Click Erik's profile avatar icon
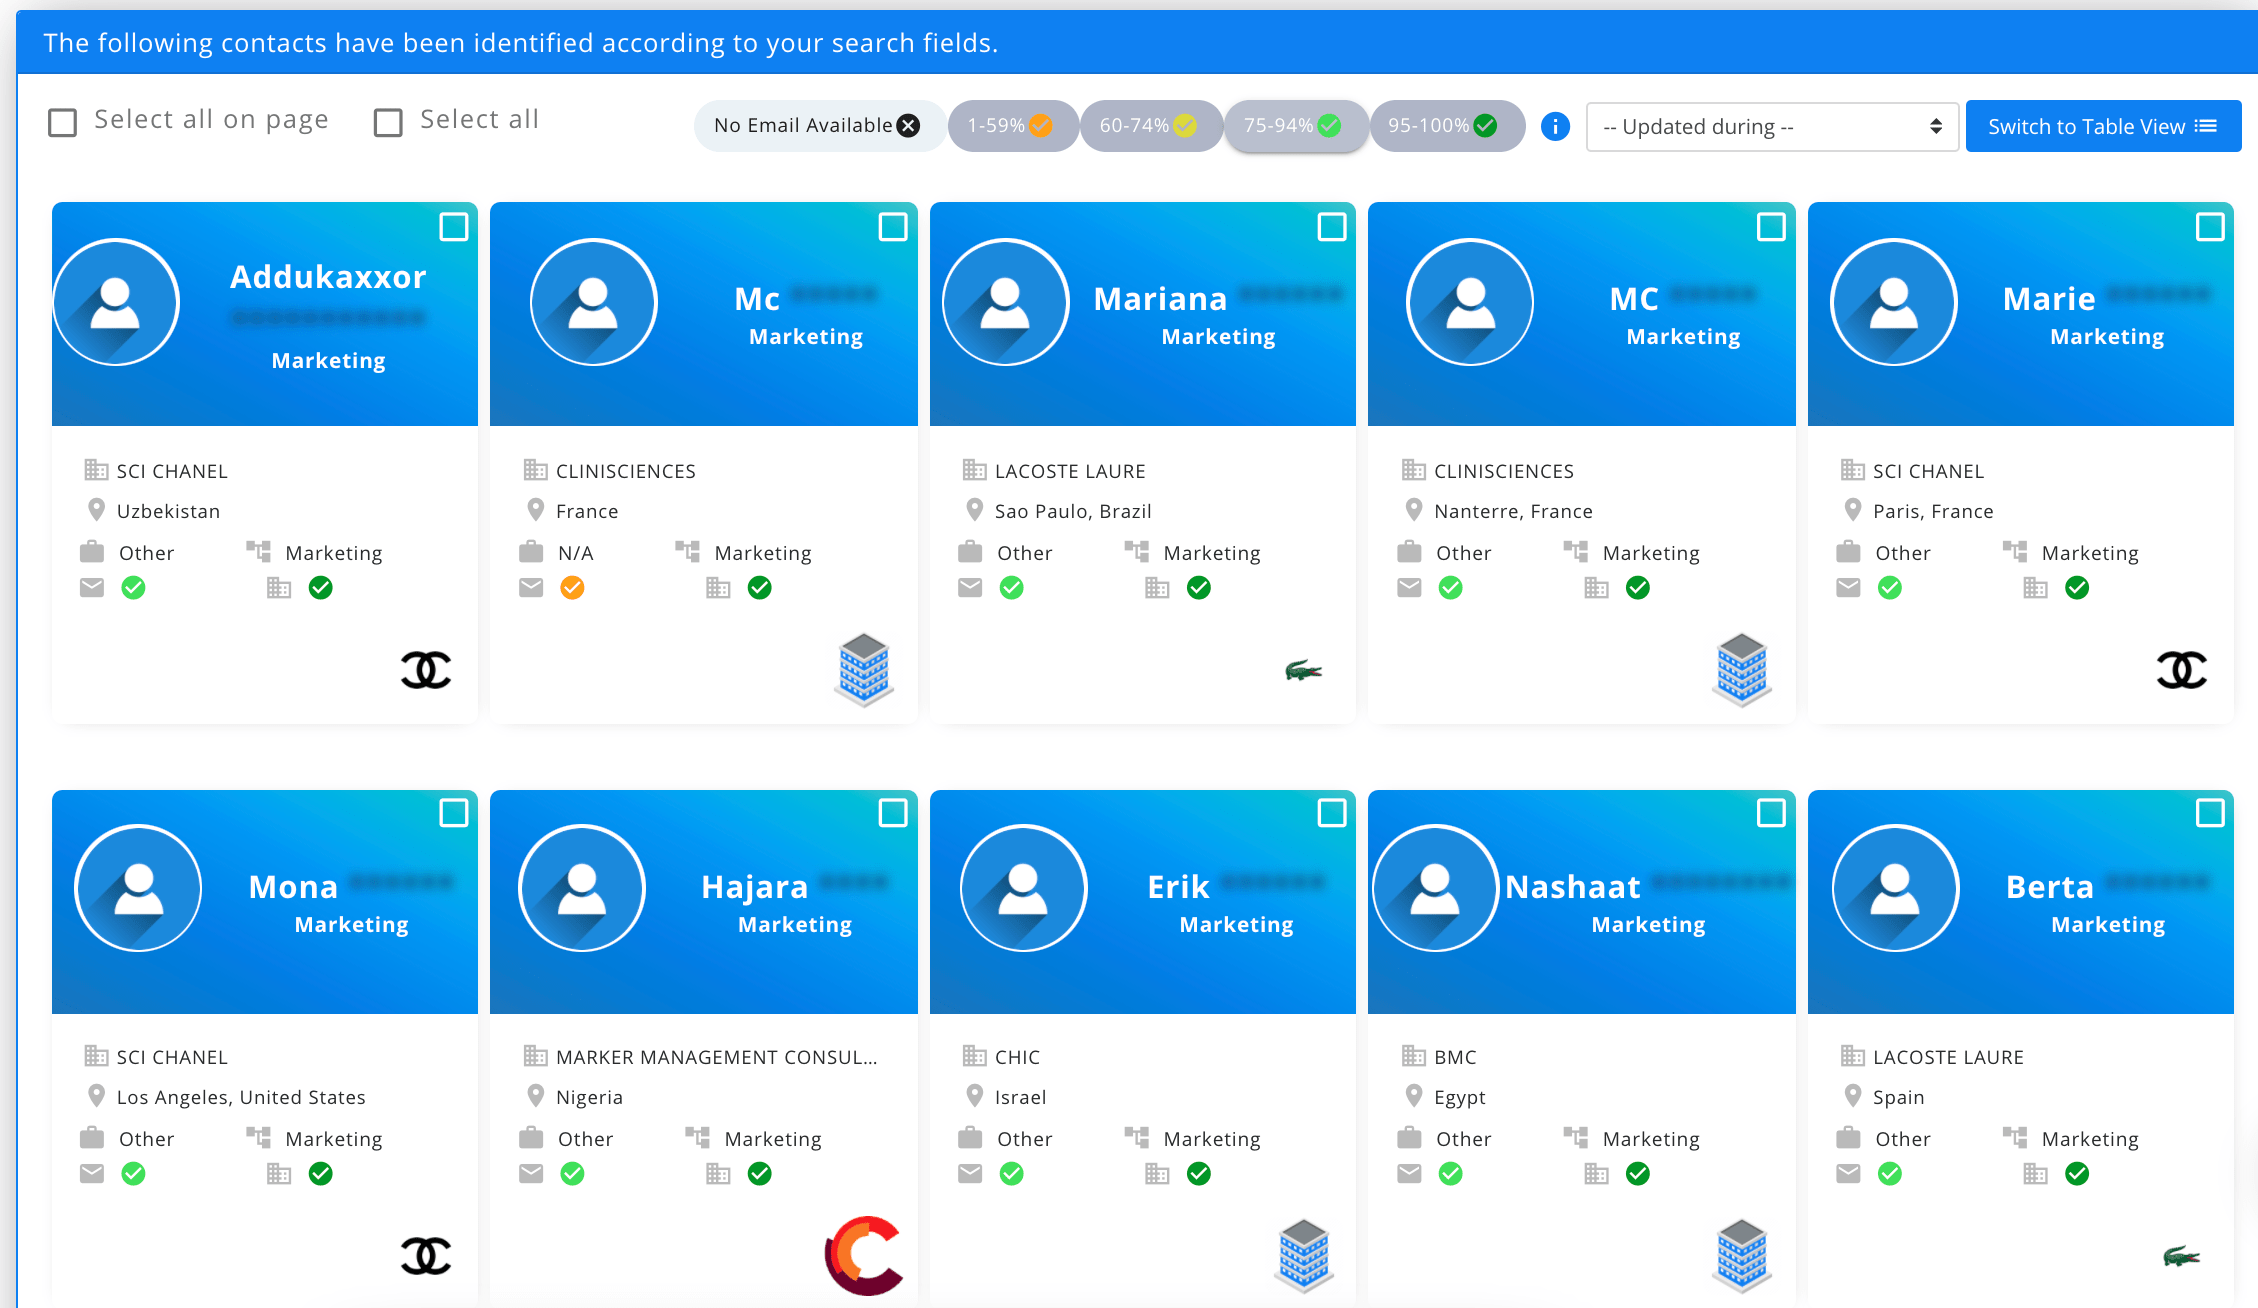The height and width of the screenshot is (1308, 2258). pos(1023,888)
